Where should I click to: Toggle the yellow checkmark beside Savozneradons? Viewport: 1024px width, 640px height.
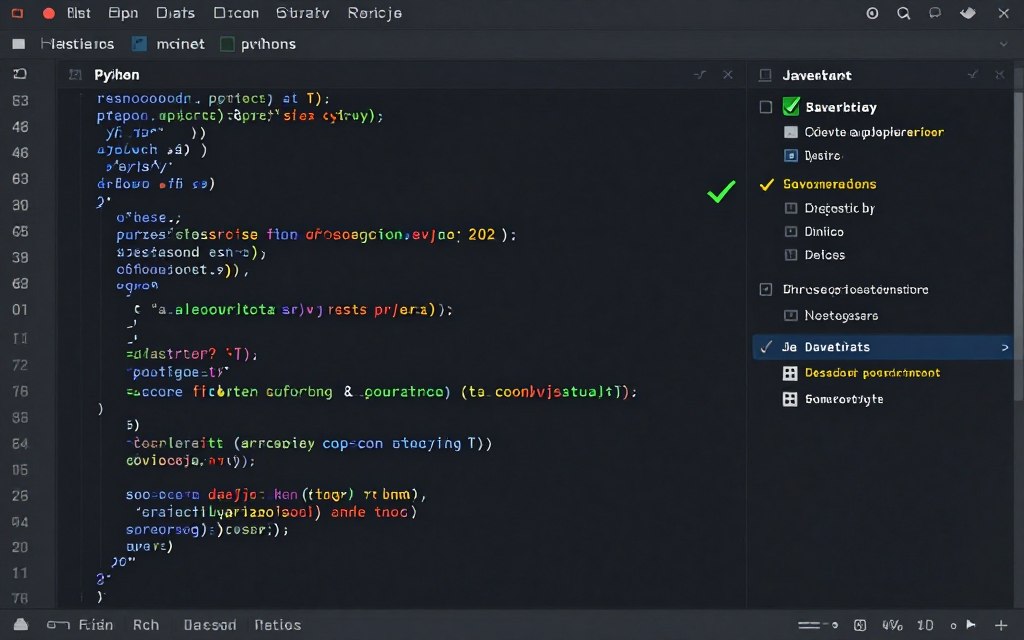(767, 184)
